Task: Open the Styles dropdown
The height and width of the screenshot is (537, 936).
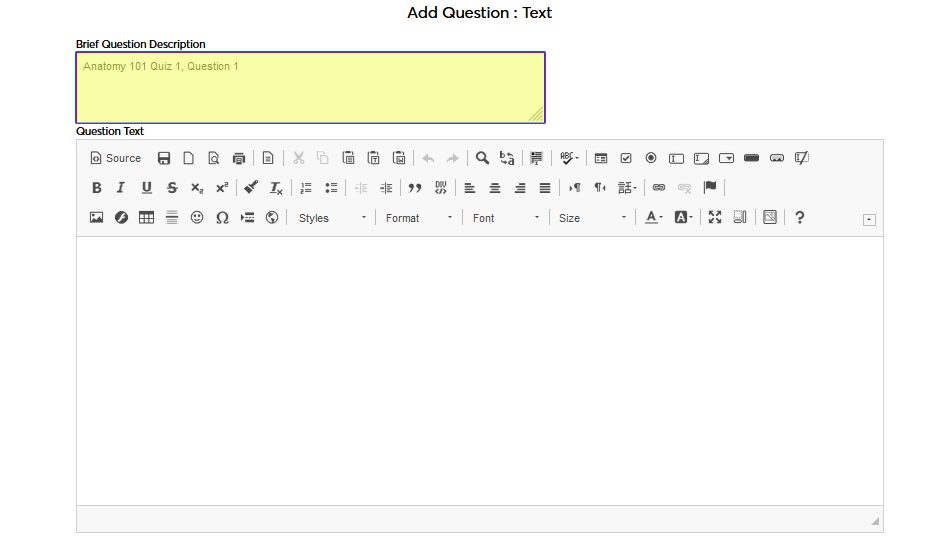Action: [332, 218]
